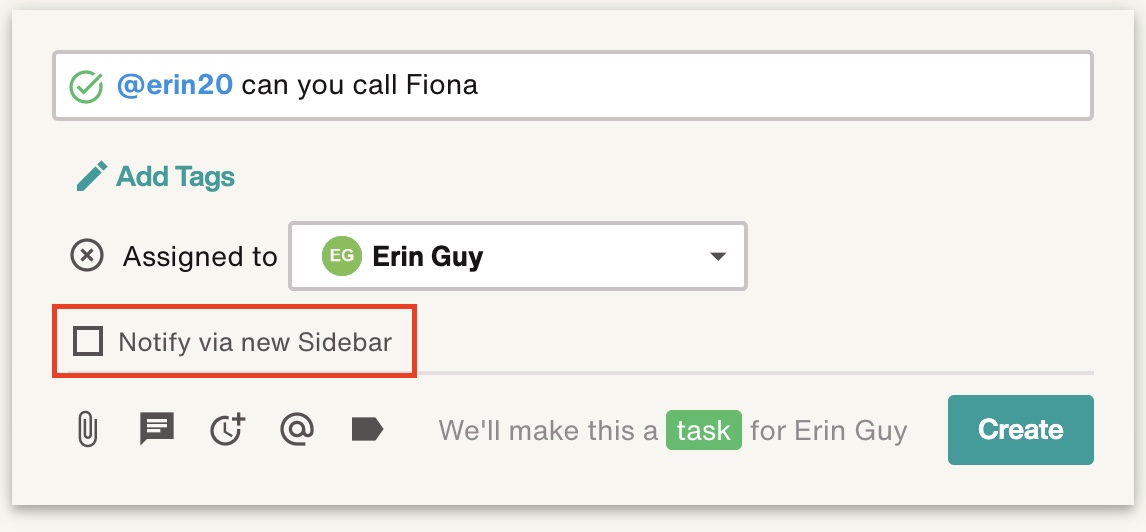Image resolution: width=1146 pixels, height=532 pixels.
Task: Click the pencil icon beside Add Tags
Action: pos(92,176)
